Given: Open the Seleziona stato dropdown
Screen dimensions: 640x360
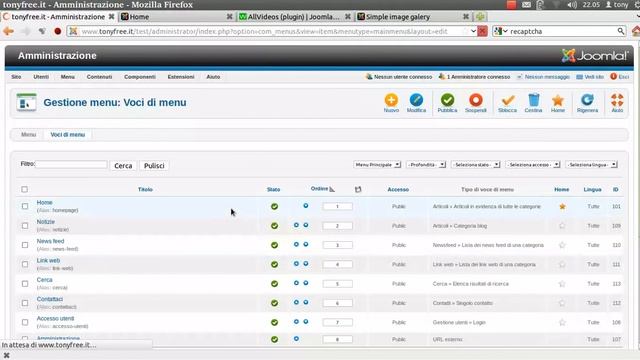Looking at the screenshot, I should click(x=476, y=164).
